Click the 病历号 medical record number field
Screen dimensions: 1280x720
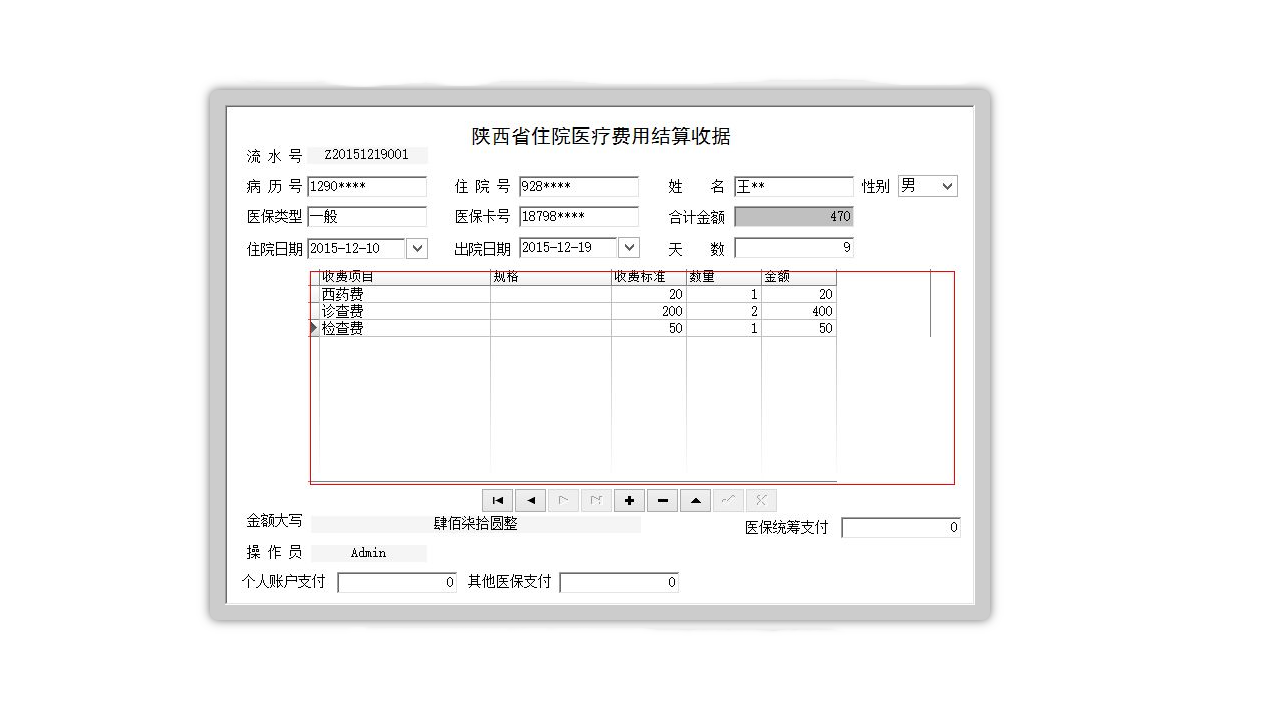point(367,186)
